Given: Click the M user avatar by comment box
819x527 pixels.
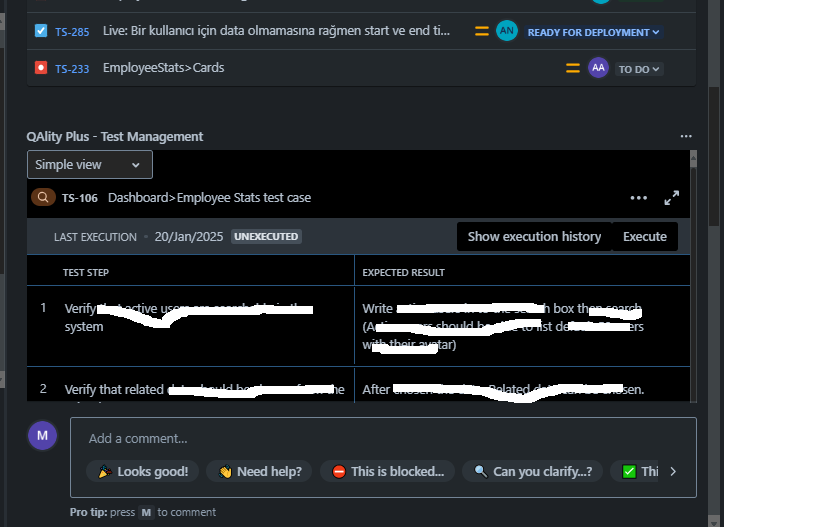Looking at the screenshot, I should pyautogui.click(x=42, y=436).
